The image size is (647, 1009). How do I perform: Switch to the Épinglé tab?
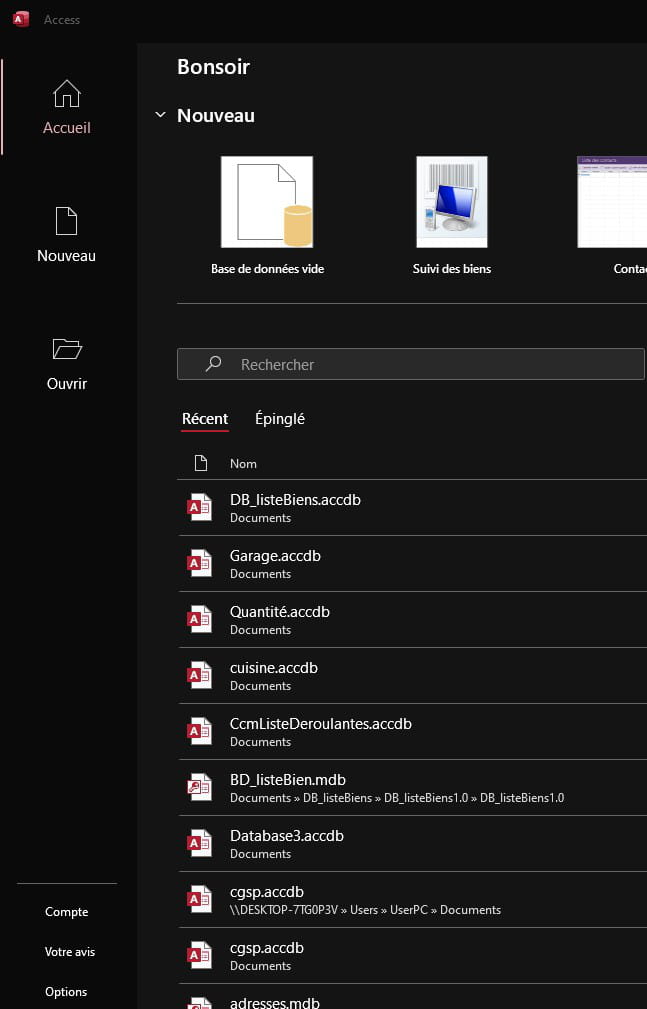(x=280, y=419)
